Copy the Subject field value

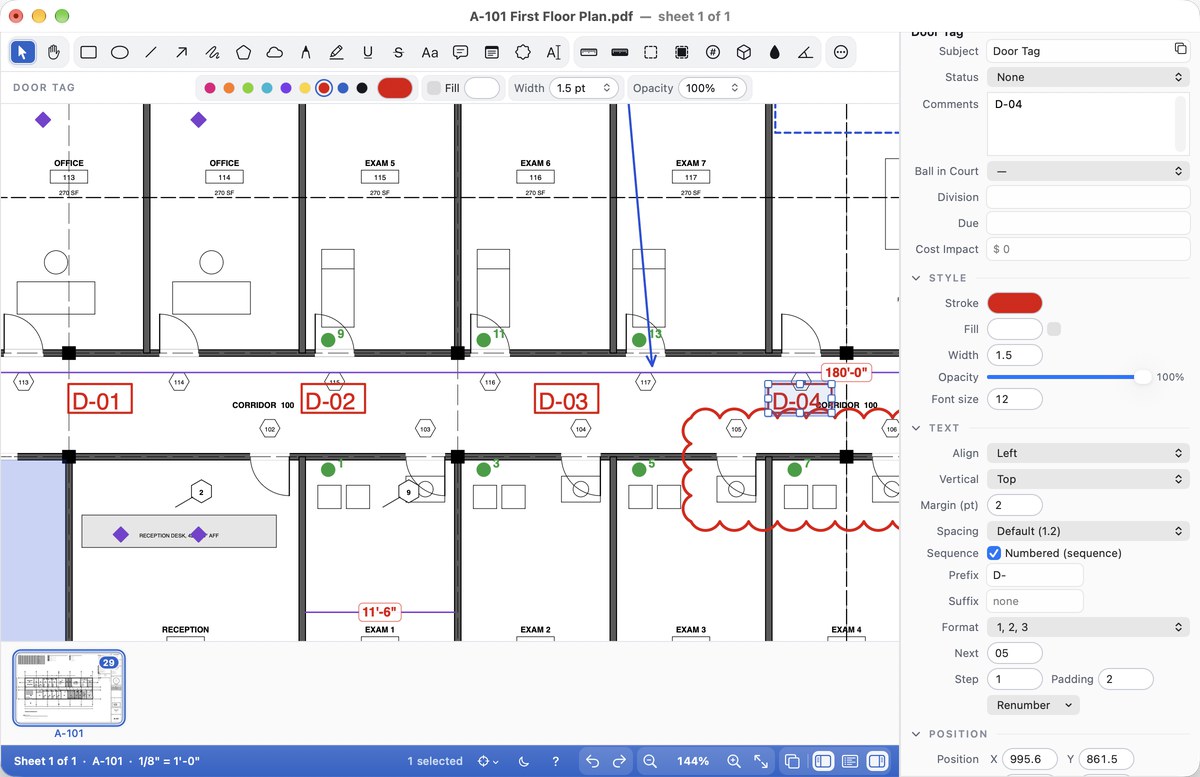(x=1180, y=50)
